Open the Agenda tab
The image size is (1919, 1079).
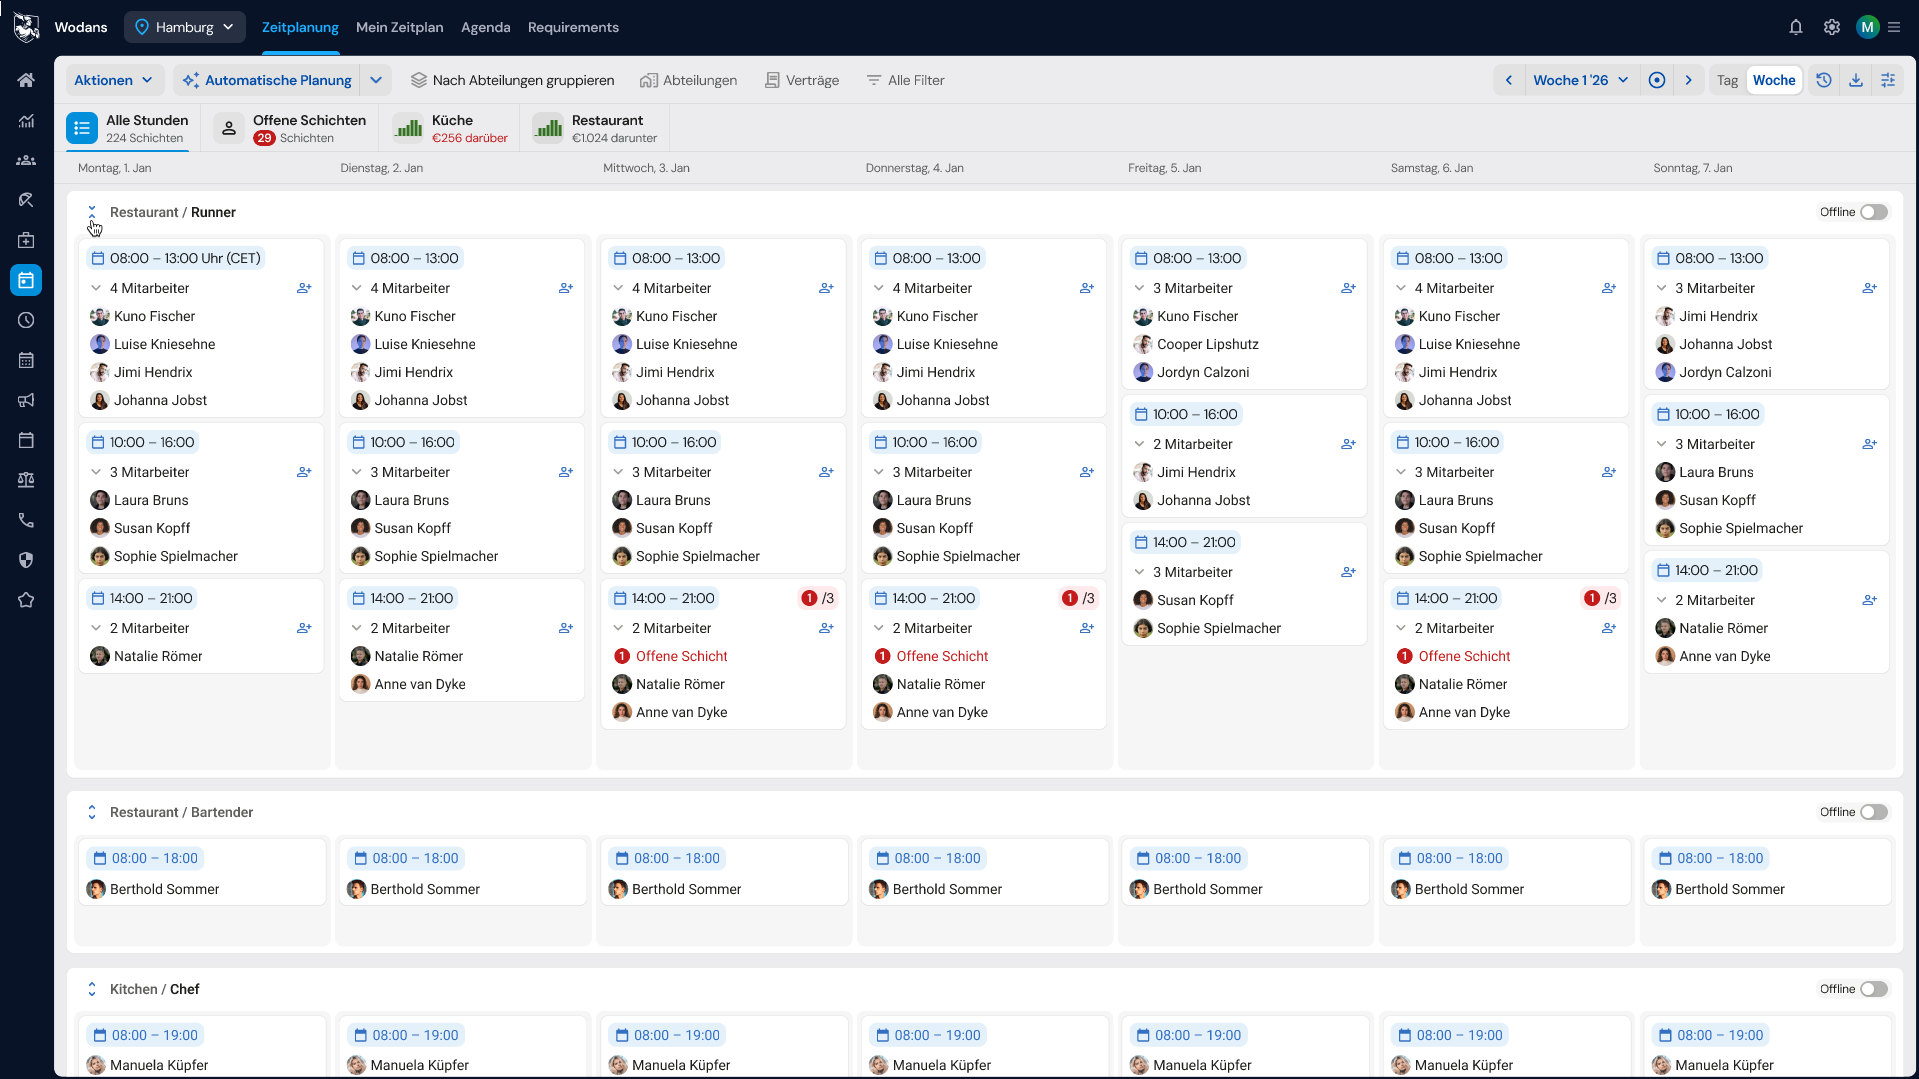click(x=485, y=27)
